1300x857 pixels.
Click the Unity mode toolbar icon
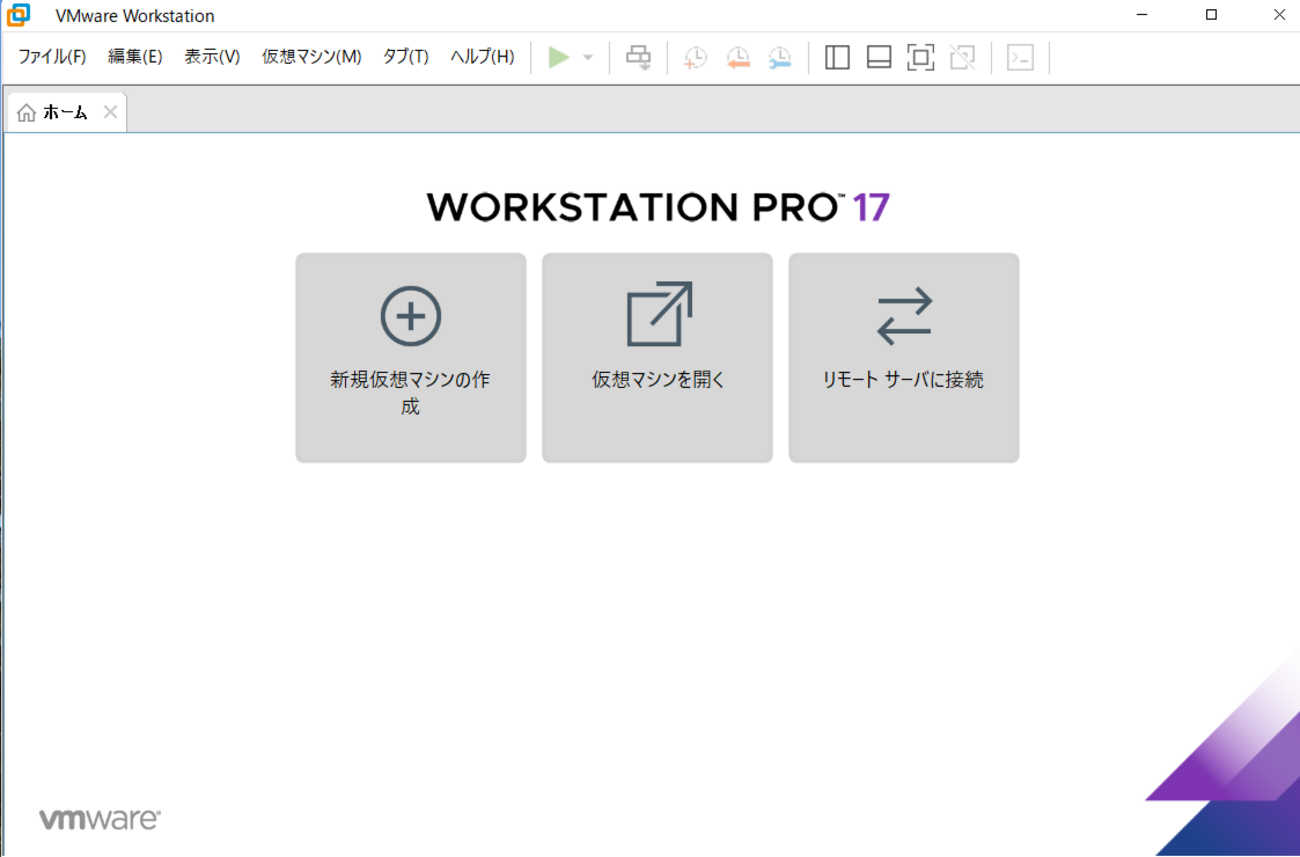962,58
